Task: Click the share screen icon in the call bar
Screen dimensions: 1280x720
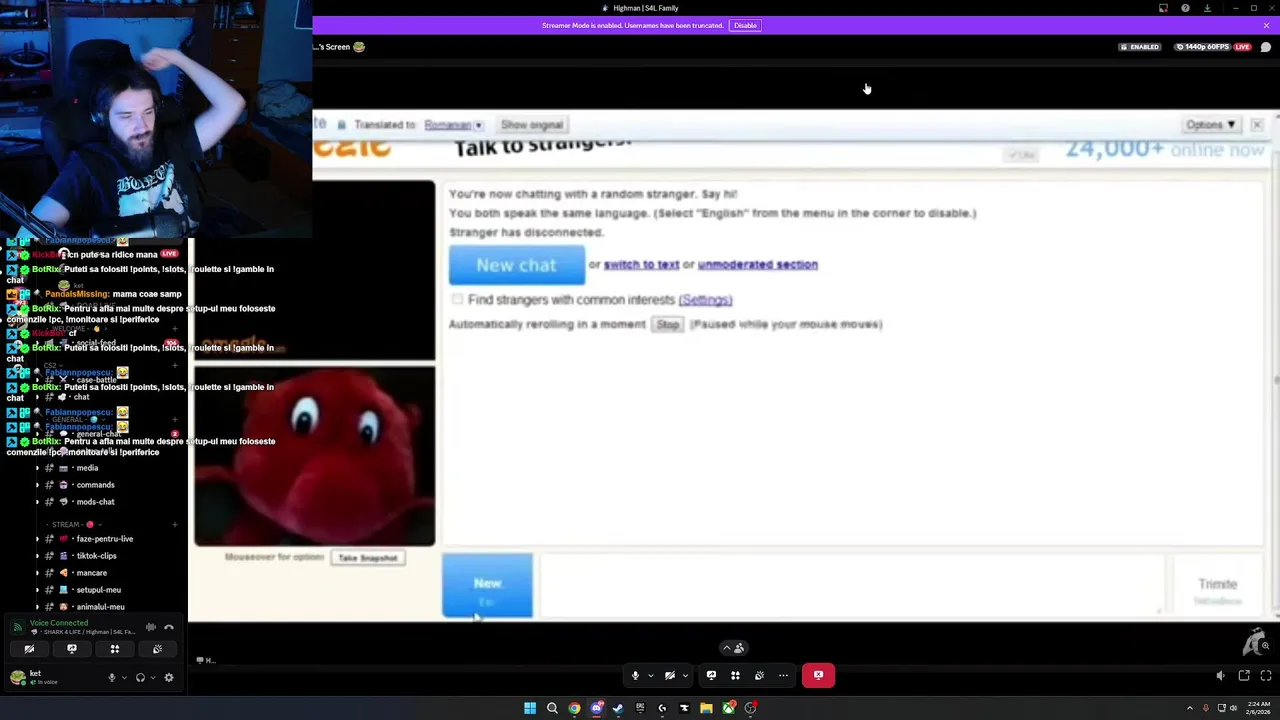Action: [711, 675]
